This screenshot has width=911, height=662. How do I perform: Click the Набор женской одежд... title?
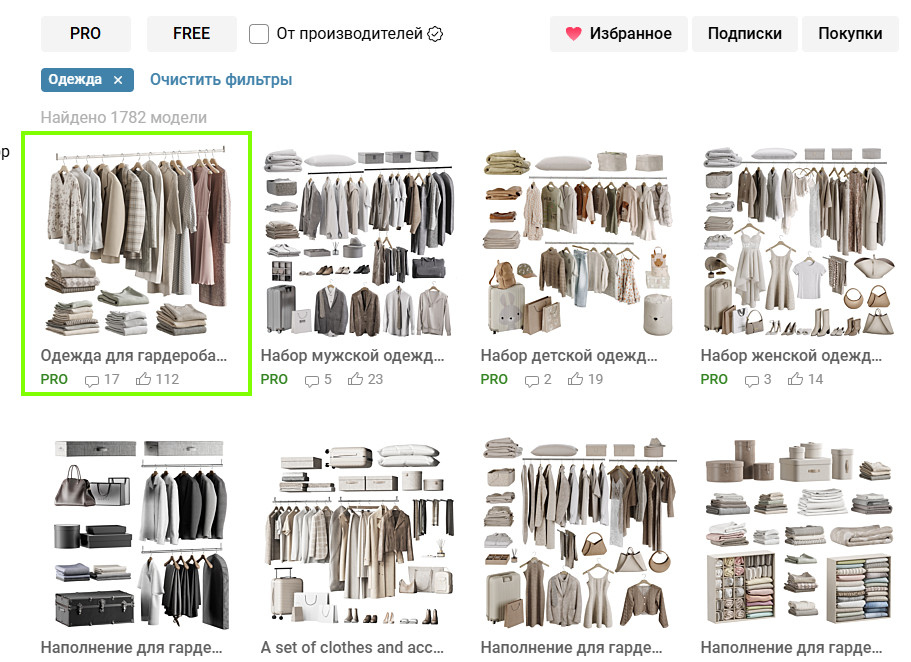pos(791,355)
